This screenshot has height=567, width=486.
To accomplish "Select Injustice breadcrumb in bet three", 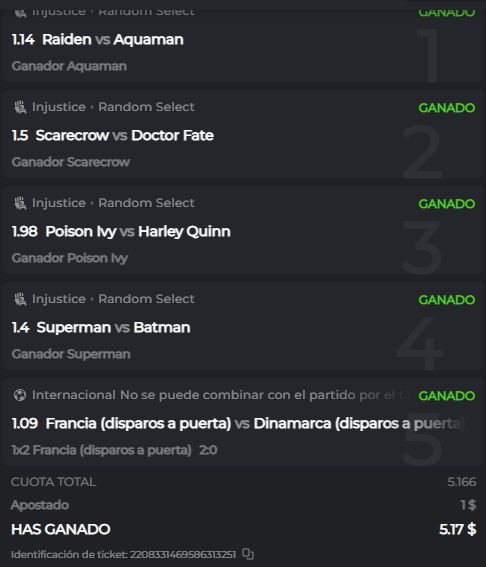I will (59, 203).
